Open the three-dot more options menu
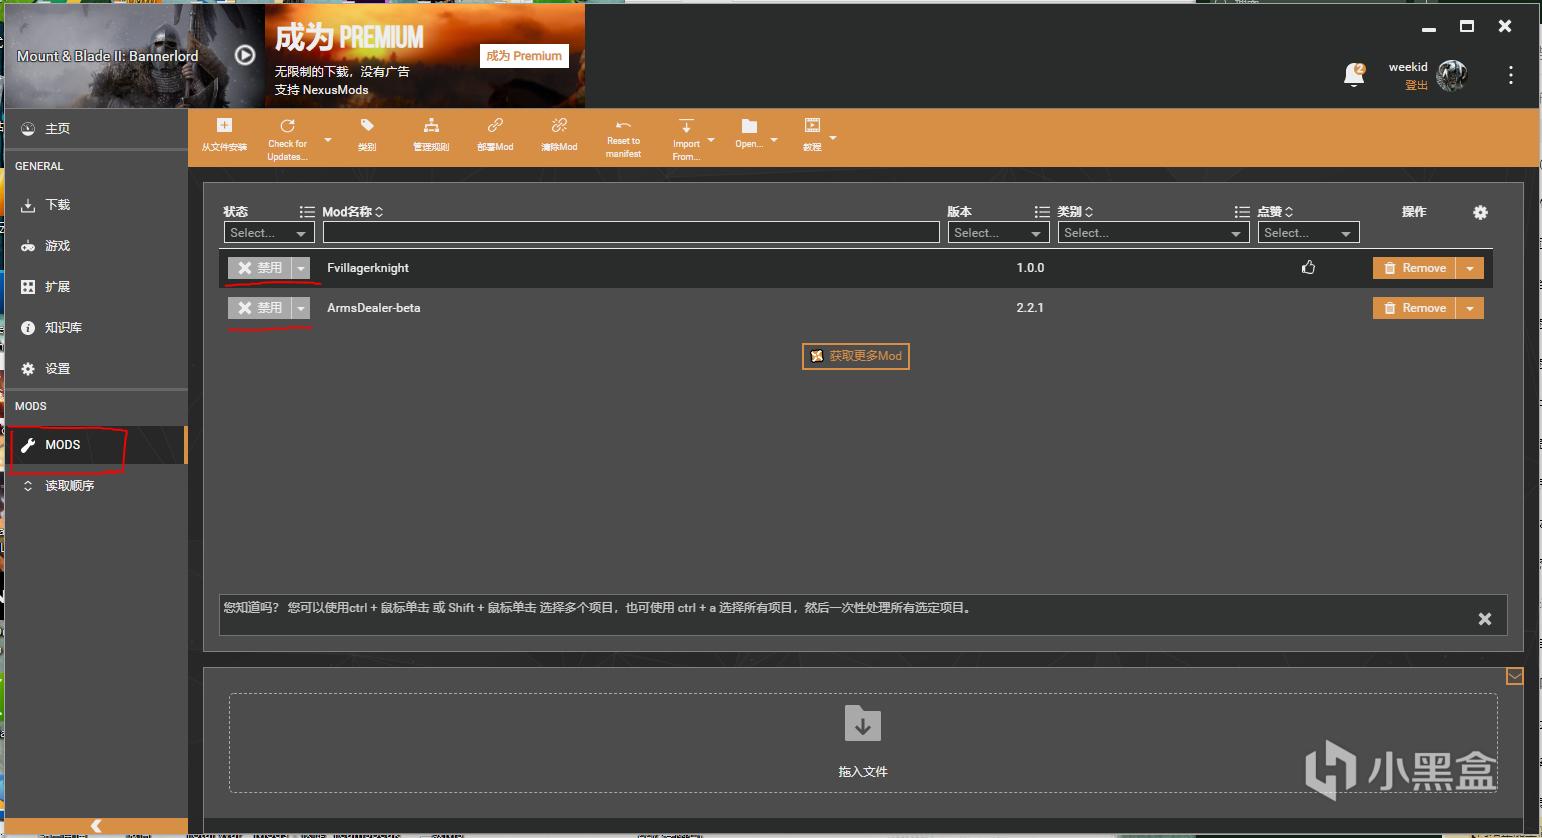 point(1511,75)
